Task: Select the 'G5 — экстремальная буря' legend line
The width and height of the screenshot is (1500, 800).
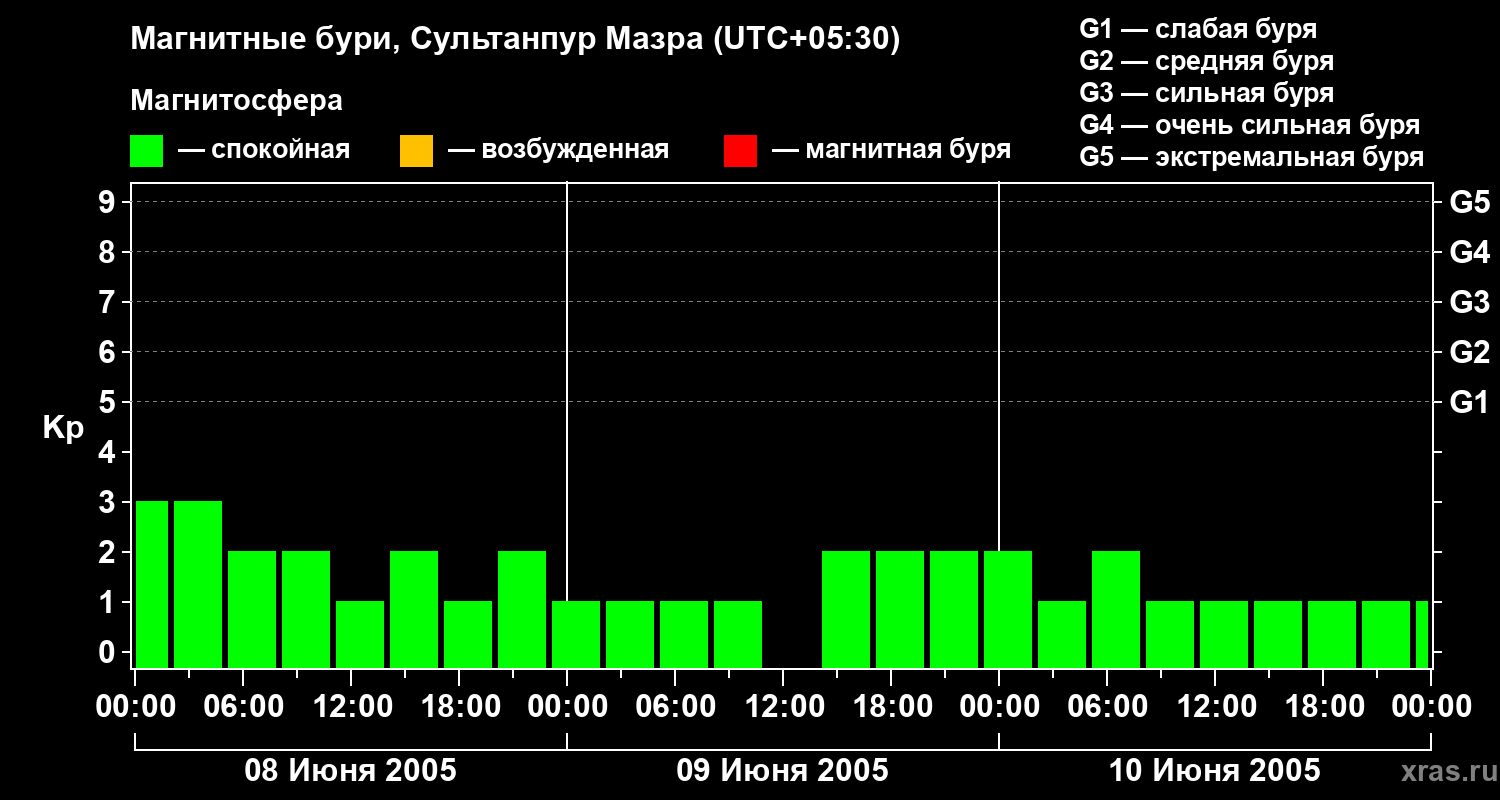Action: click(1252, 157)
